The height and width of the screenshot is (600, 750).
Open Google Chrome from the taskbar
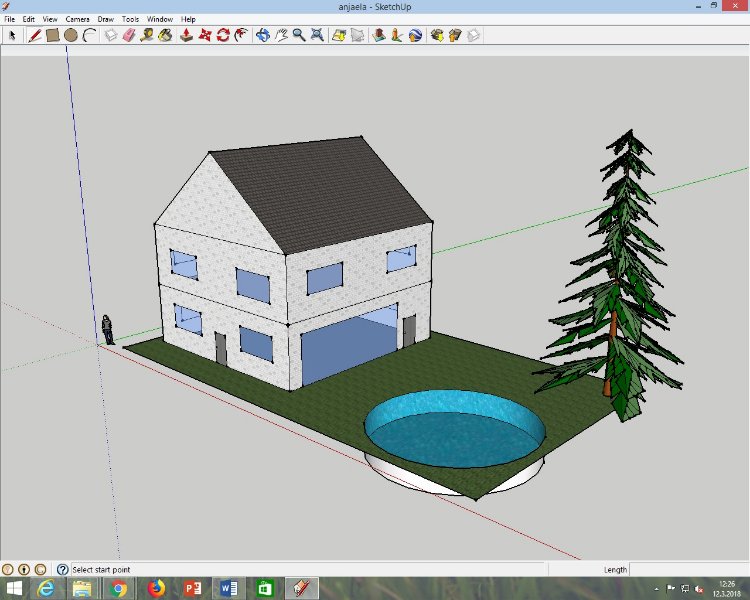[x=119, y=588]
